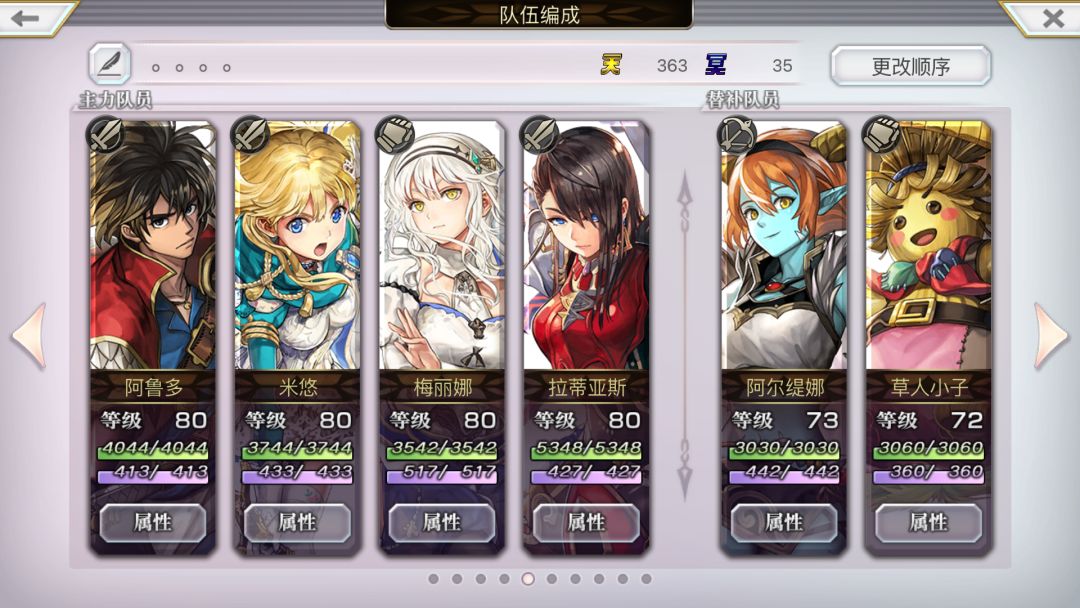
Task: Click the back arrow icon
Action: [25, 18]
